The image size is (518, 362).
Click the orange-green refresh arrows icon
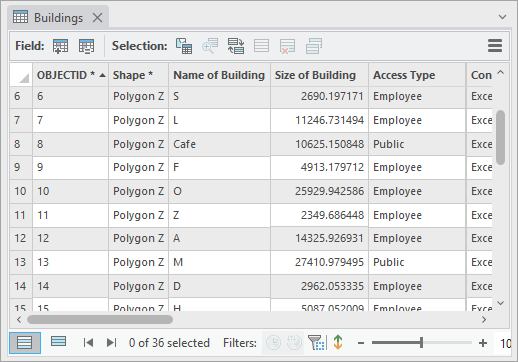338,342
